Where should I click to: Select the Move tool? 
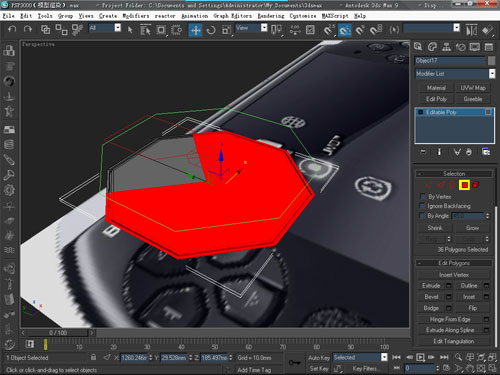coord(196,30)
